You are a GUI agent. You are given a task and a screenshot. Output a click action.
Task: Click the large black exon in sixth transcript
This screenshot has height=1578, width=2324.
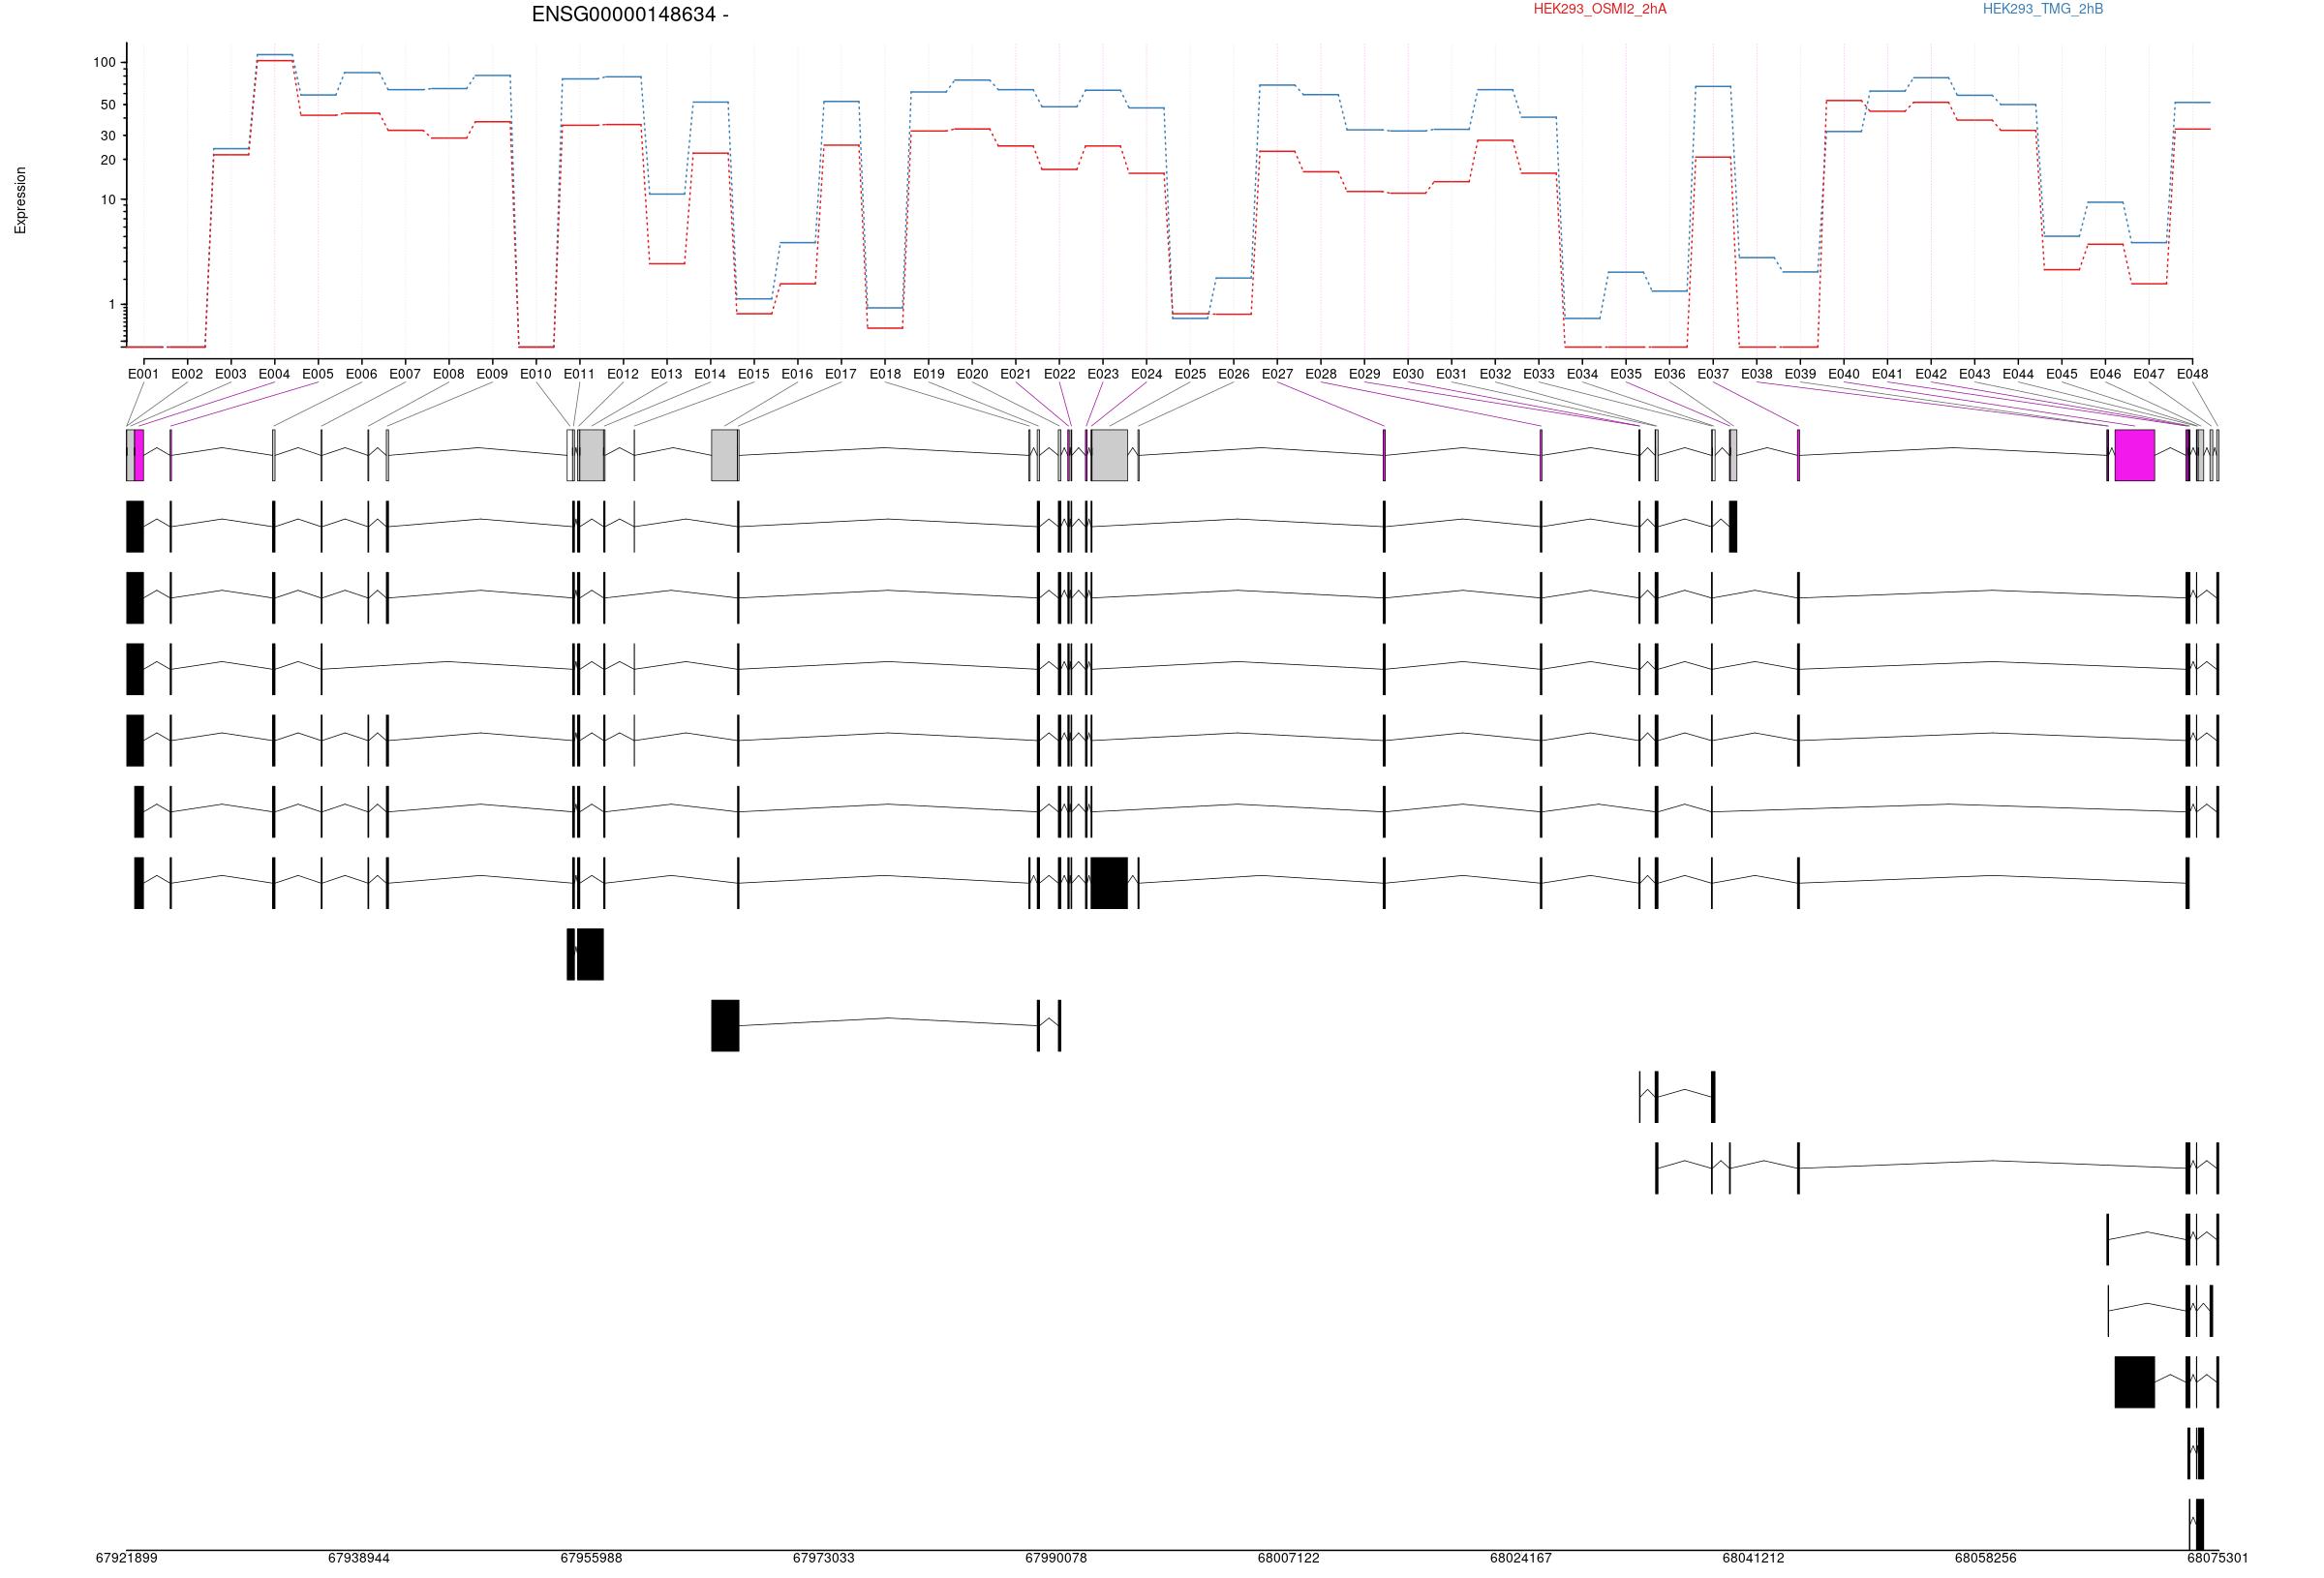point(1109,883)
